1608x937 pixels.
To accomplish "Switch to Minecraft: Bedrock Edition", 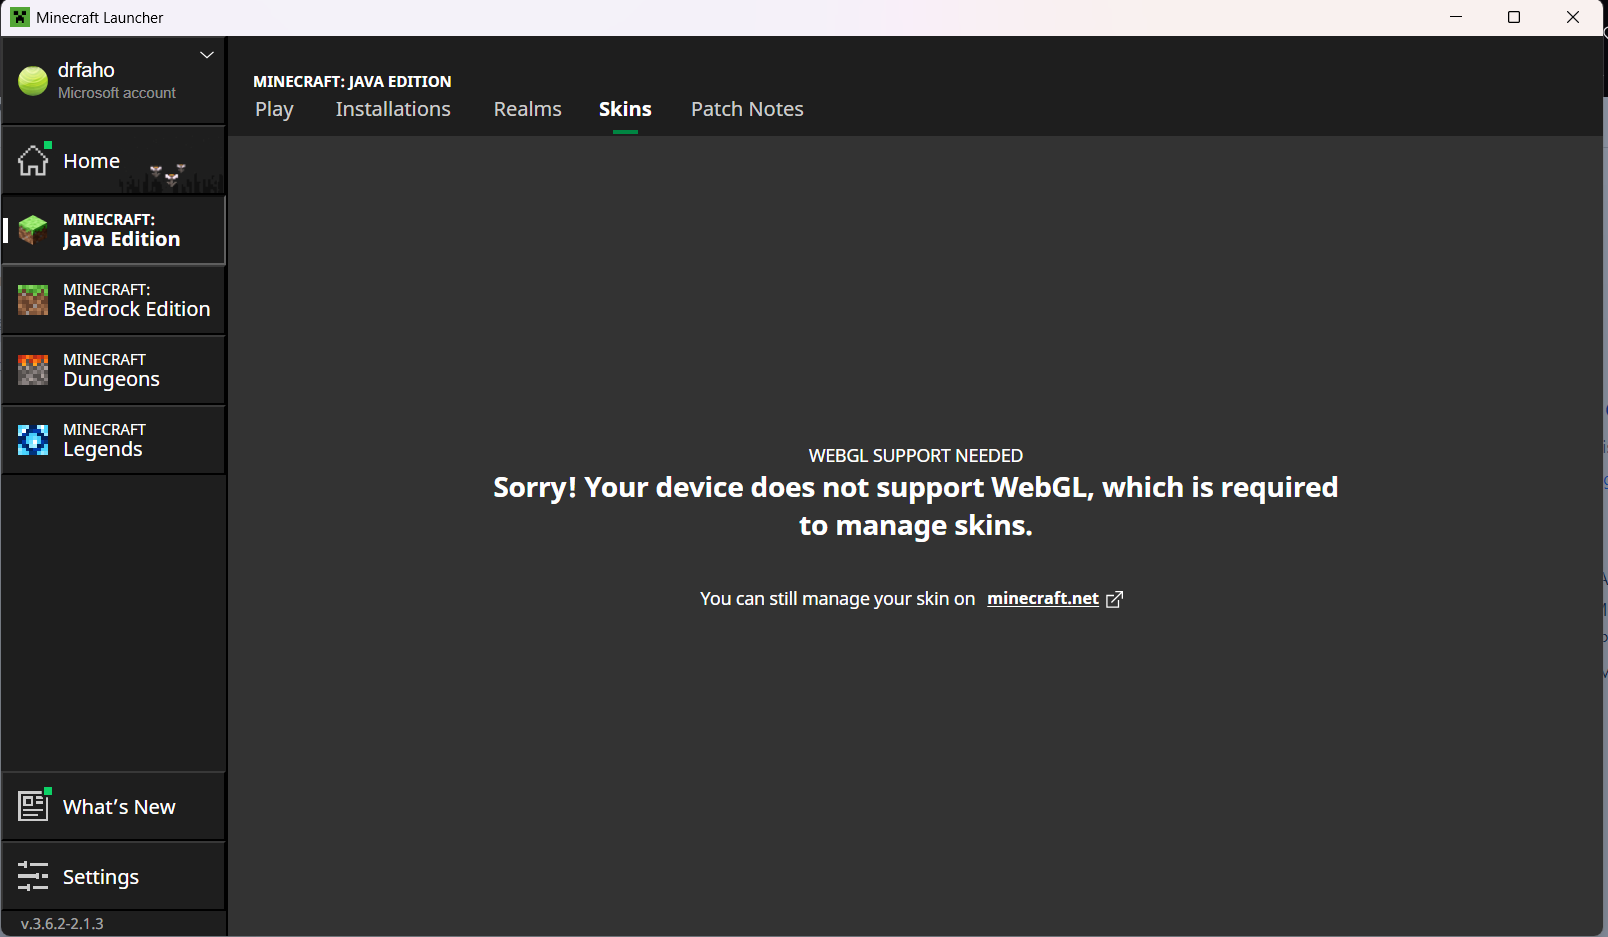I will coord(114,300).
